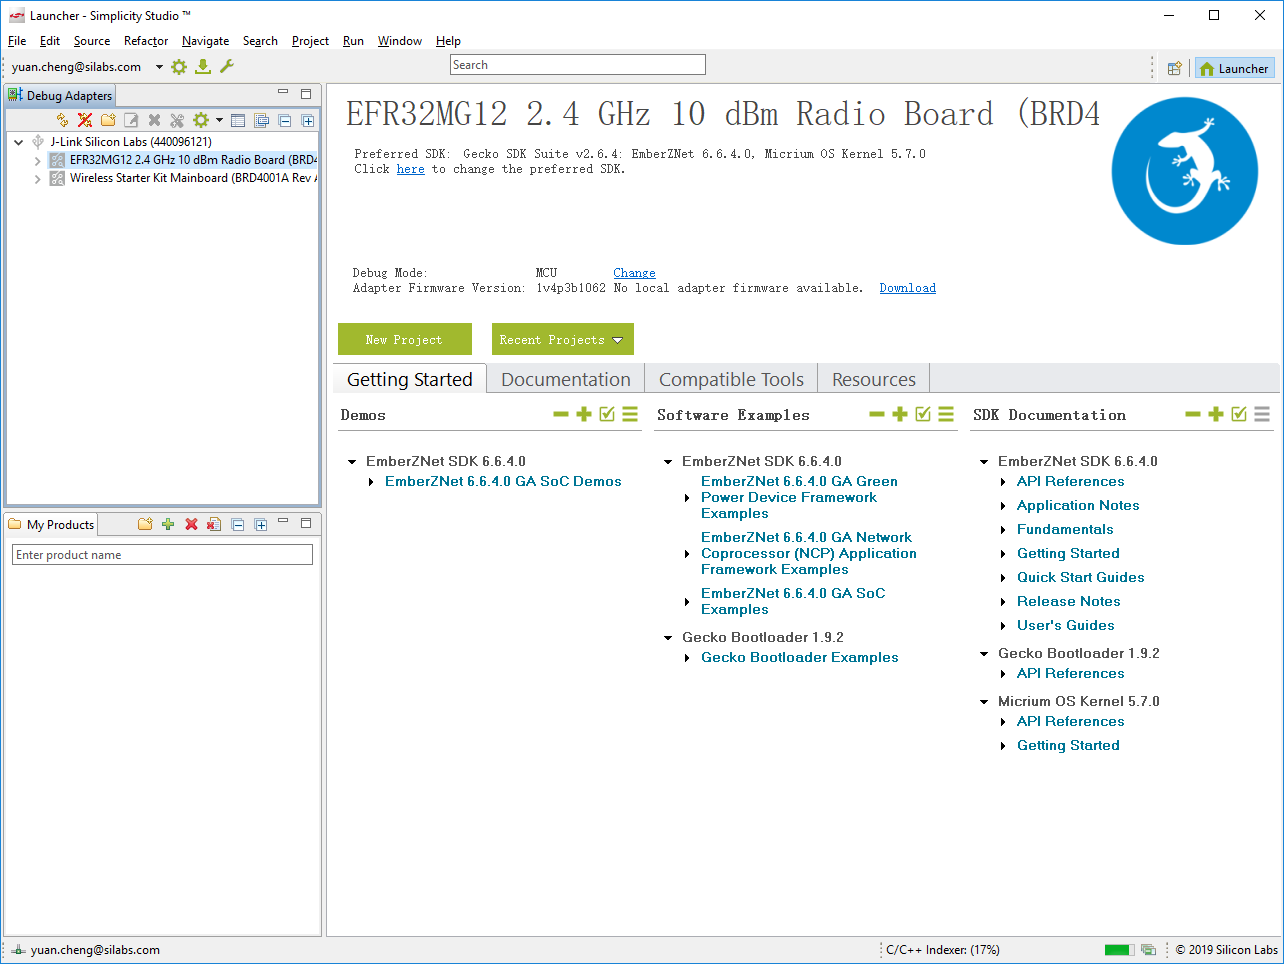Expand the Wireless Starter Kit Mainboard node
The image size is (1284, 964).
click(x=37, y=178)
